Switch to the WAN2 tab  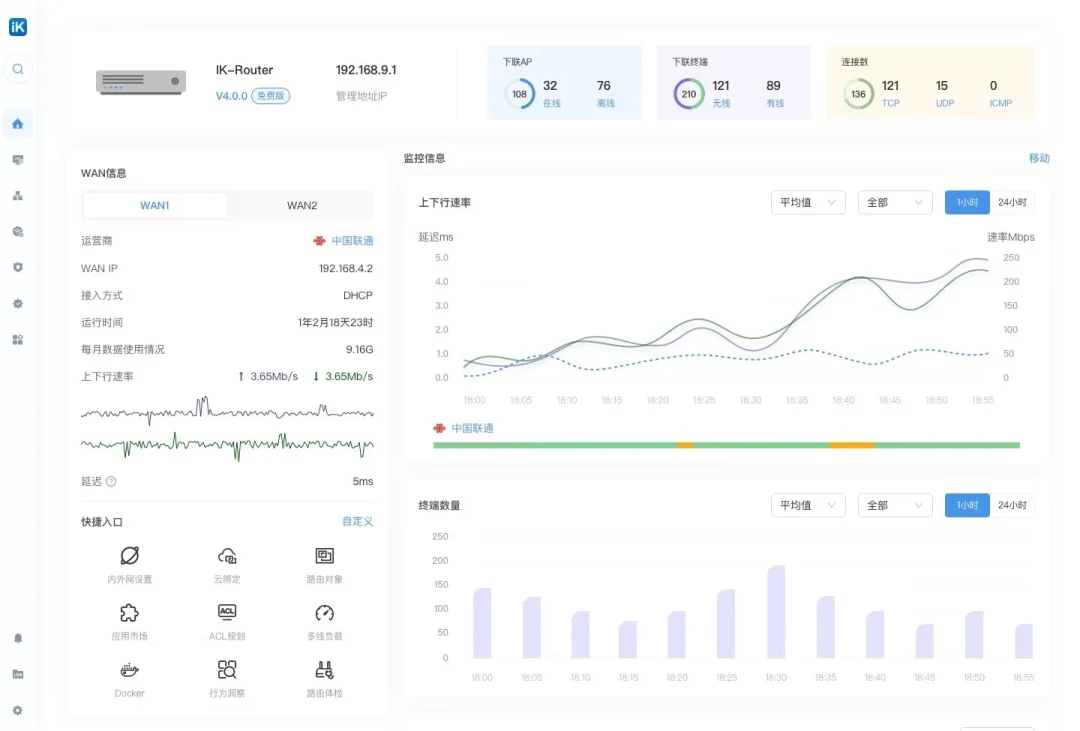(302, 205)
